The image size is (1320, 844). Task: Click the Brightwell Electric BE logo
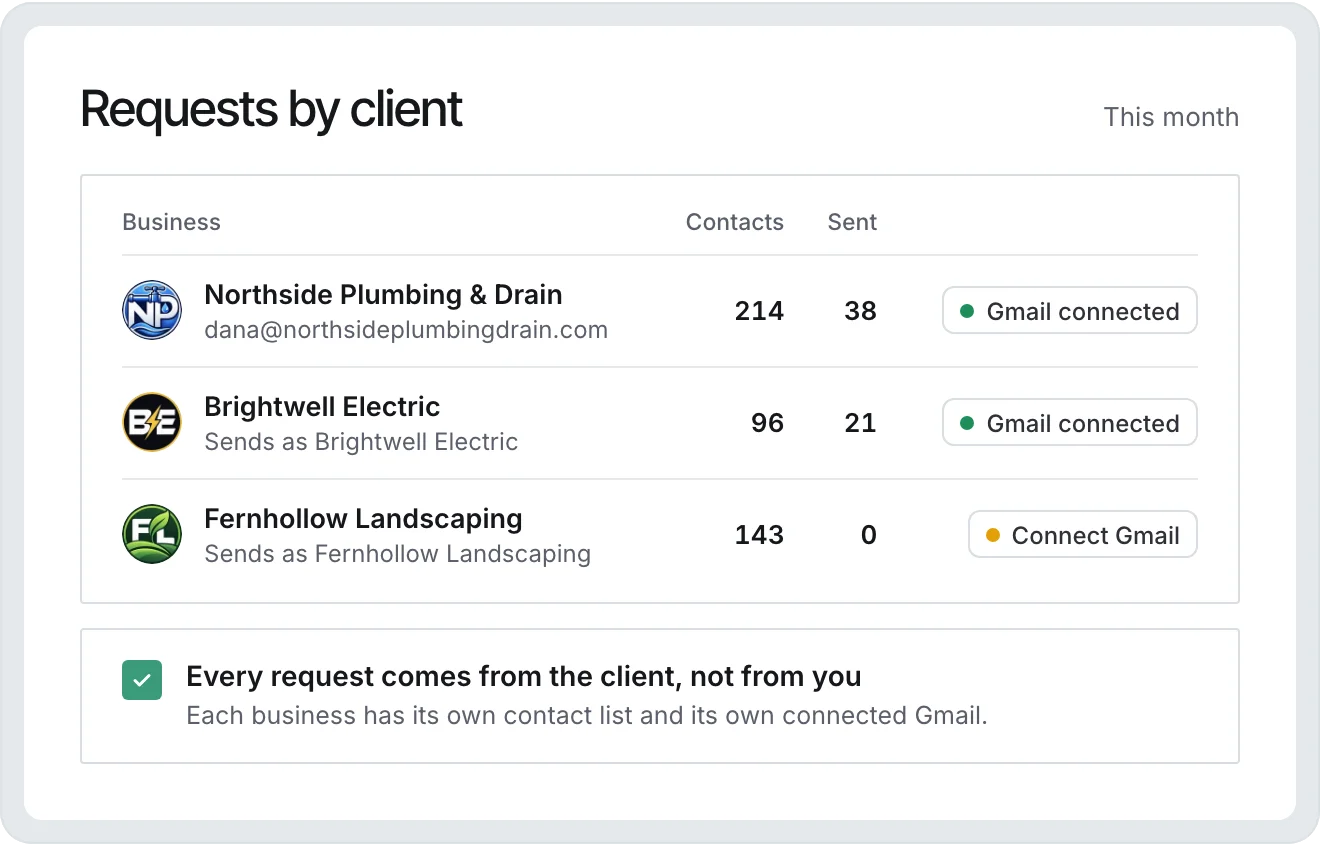coord(152,422)
